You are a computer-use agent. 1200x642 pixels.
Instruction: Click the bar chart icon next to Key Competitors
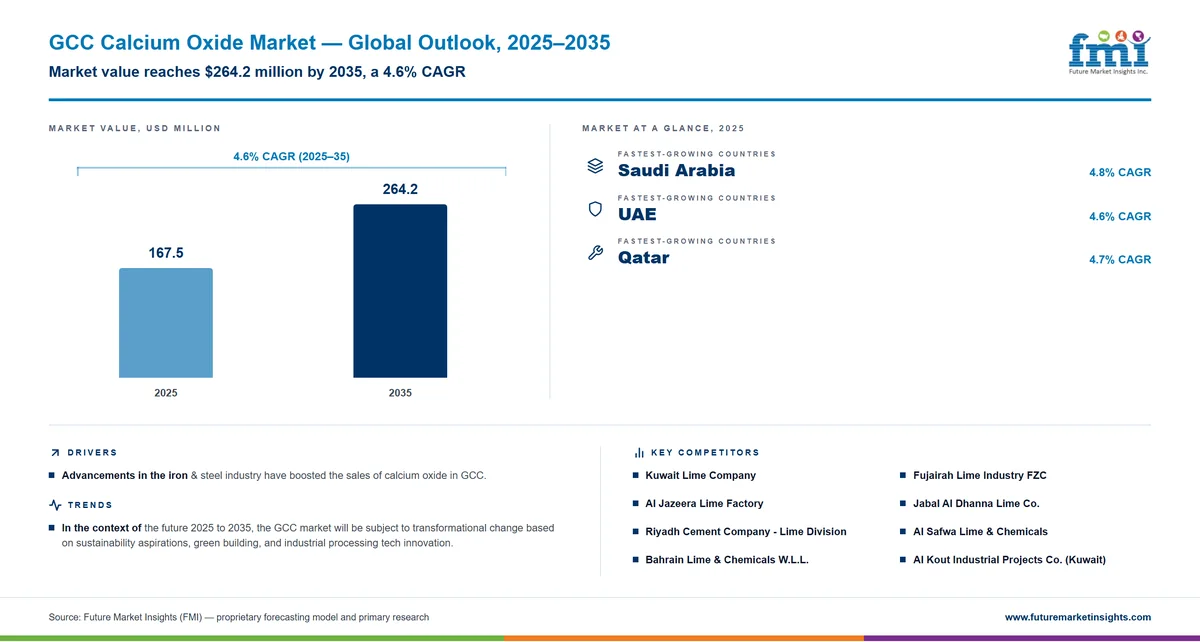639,453
